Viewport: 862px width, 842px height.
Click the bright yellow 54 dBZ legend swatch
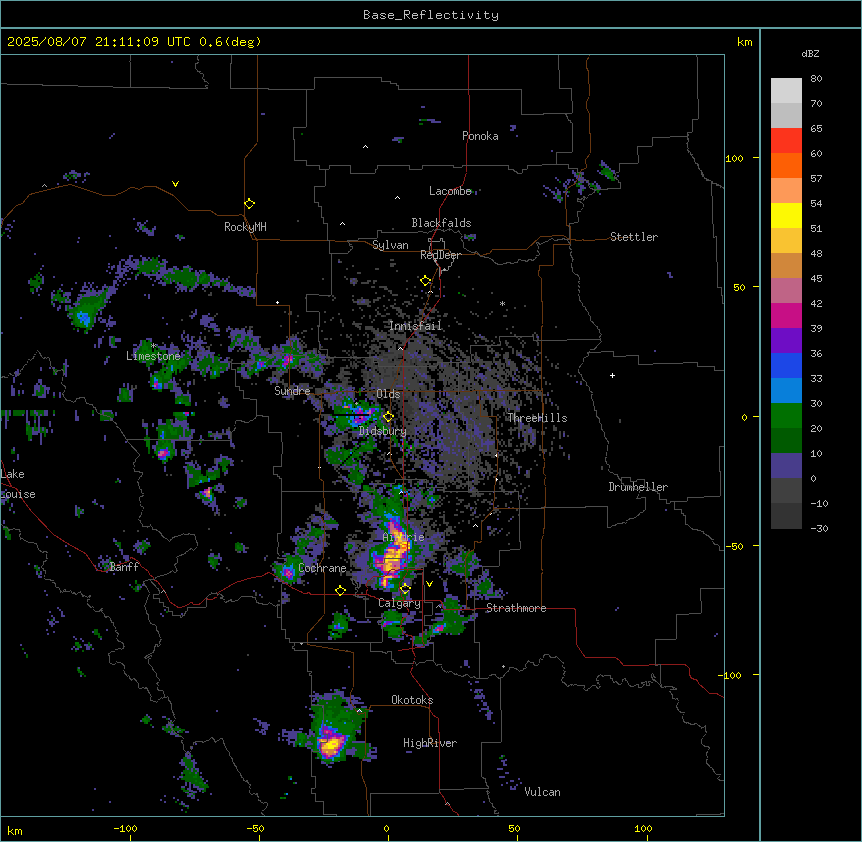786,215
